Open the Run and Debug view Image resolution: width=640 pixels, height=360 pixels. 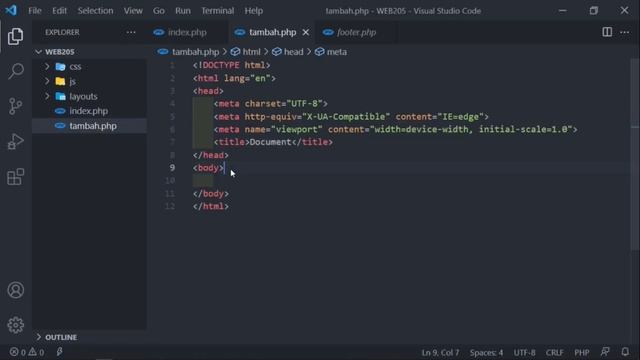point(16,141)
